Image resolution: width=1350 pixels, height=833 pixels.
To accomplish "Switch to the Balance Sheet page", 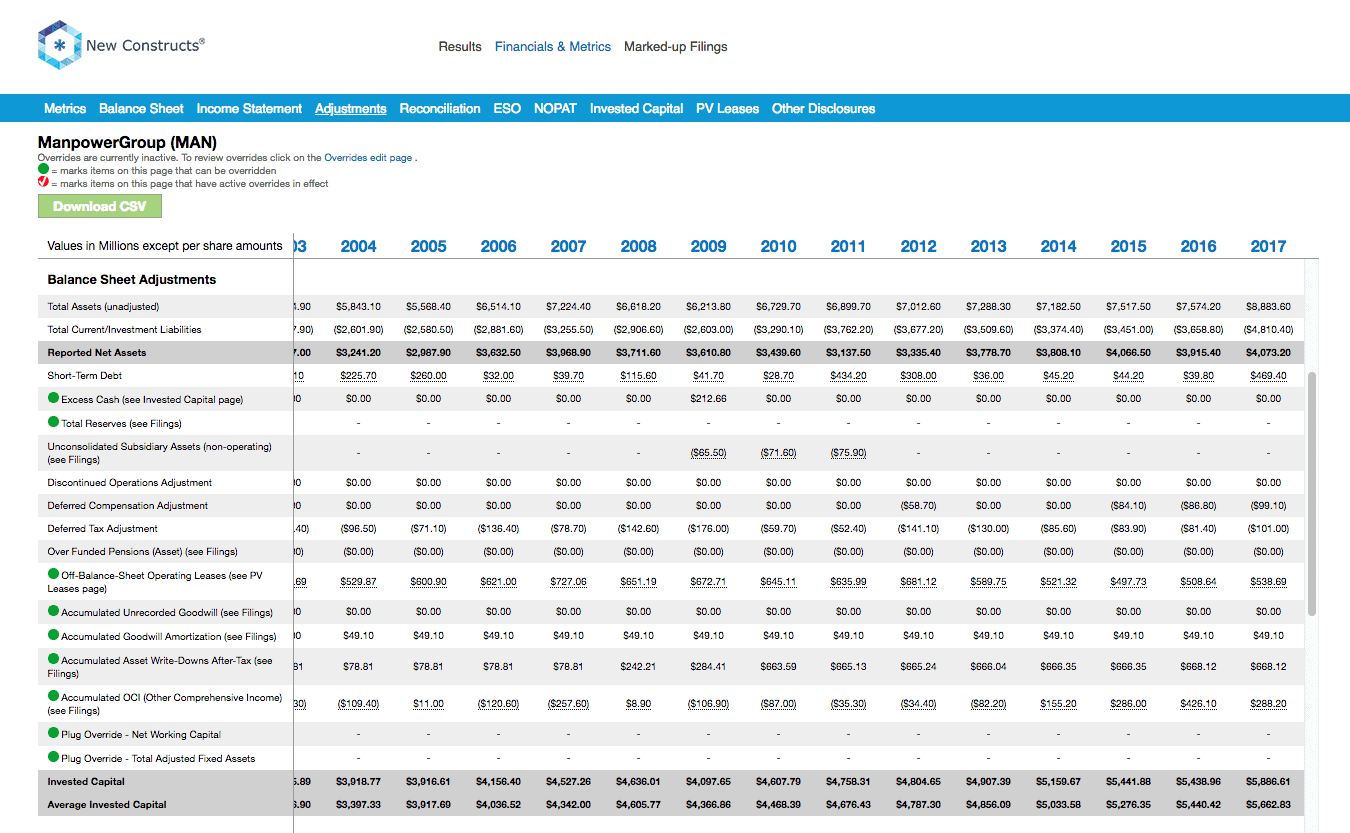I will 141,109.
